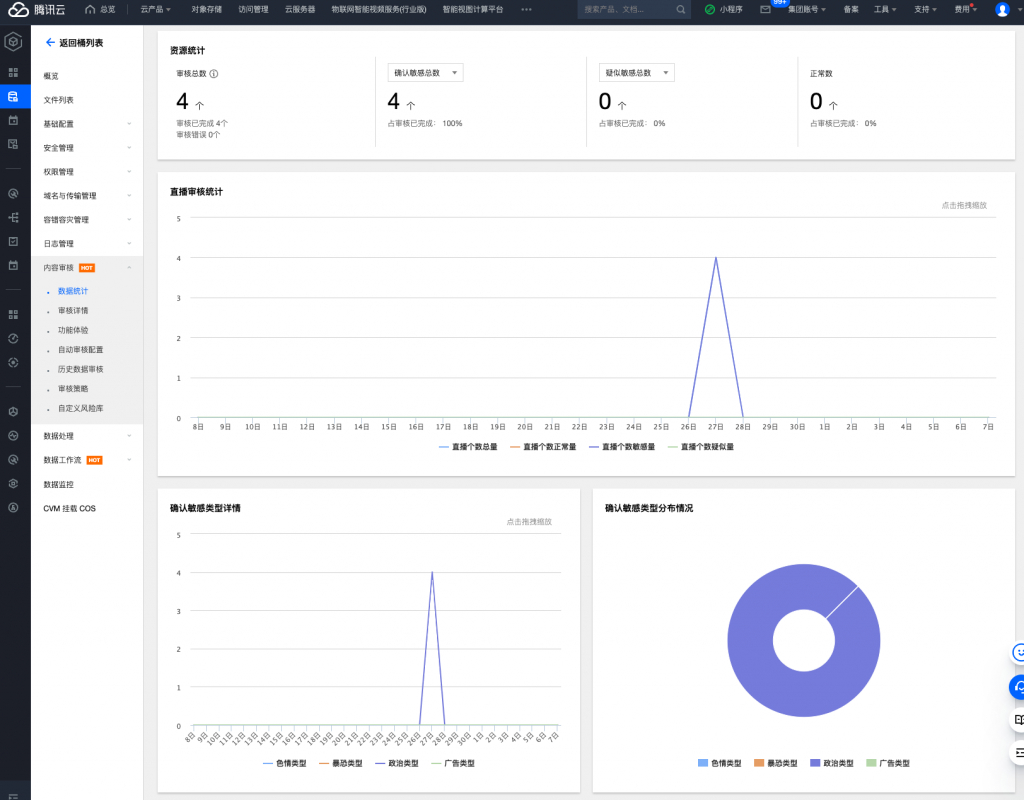Go to 总览 home icon in top bar
Viewport: 1024px width, 800px height.
[x=90, y=9]
